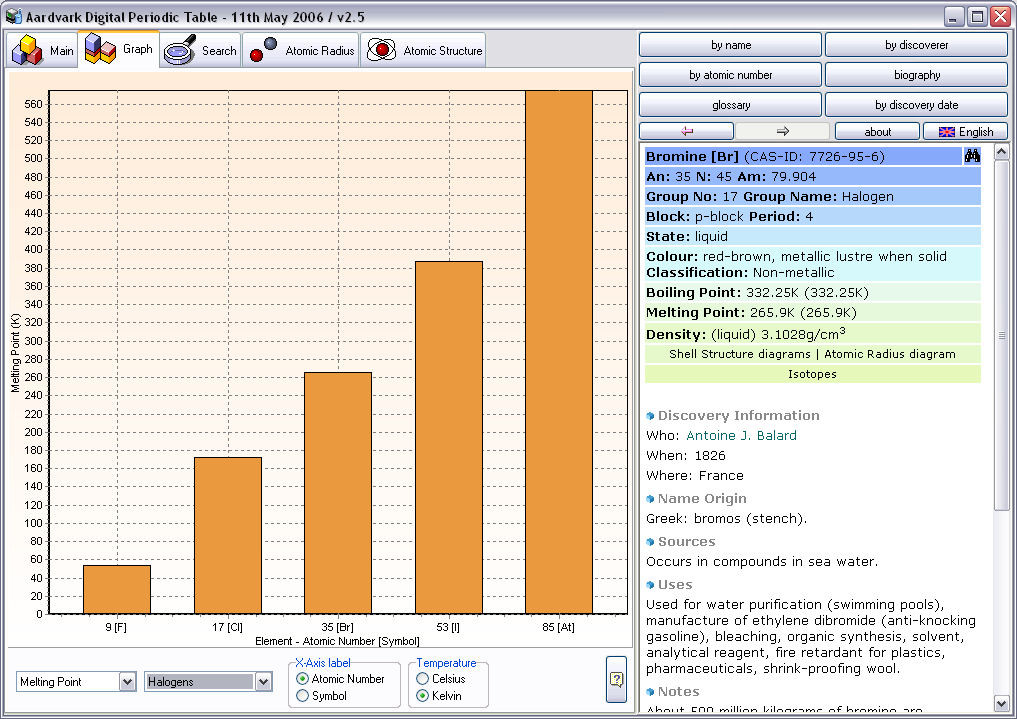Choose Kelvin temperature unit
This screenshot has width=1017, height=719.
439,696
